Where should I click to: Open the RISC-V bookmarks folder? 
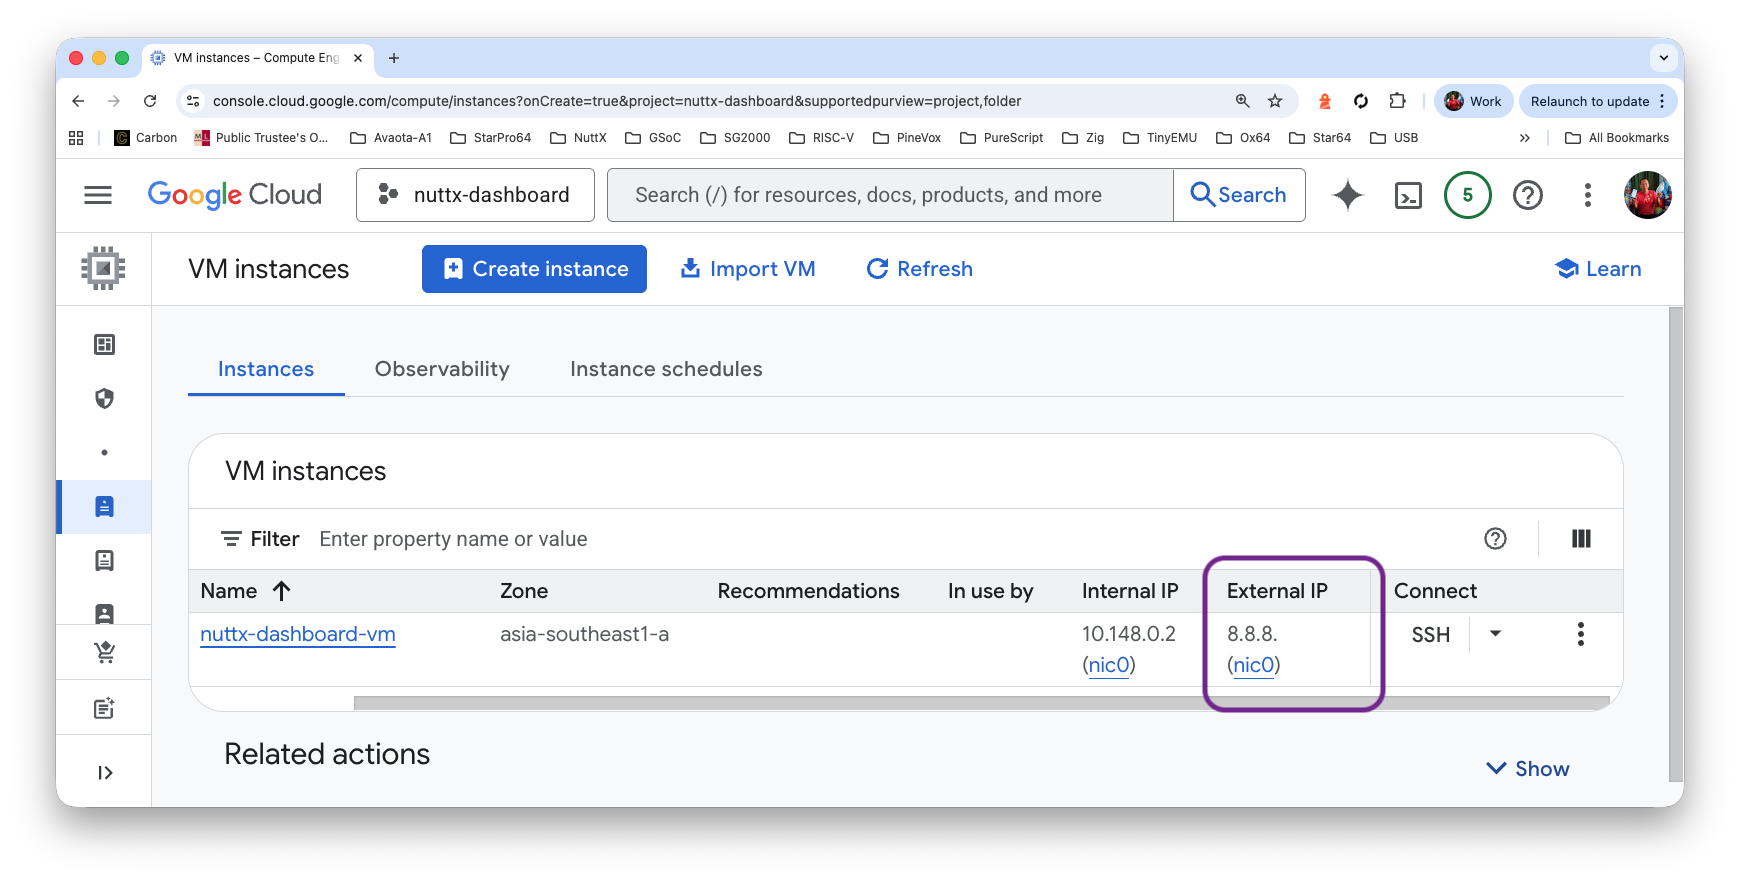(821, 138)
